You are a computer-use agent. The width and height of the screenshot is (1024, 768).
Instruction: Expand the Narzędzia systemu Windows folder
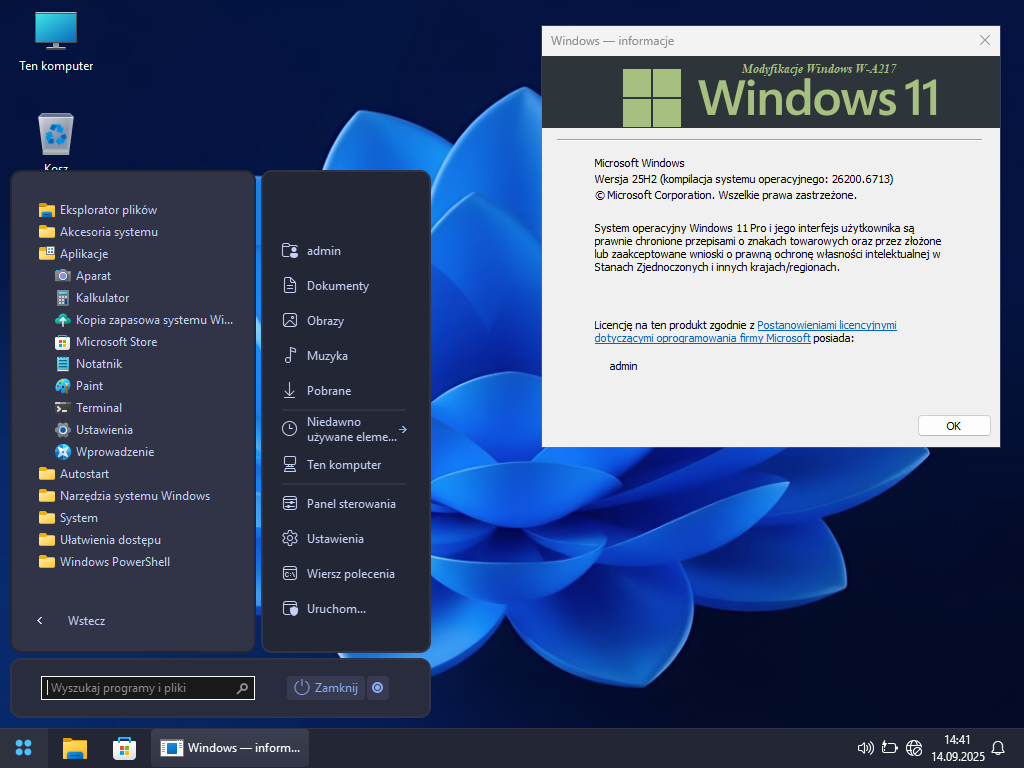(134, 496)
